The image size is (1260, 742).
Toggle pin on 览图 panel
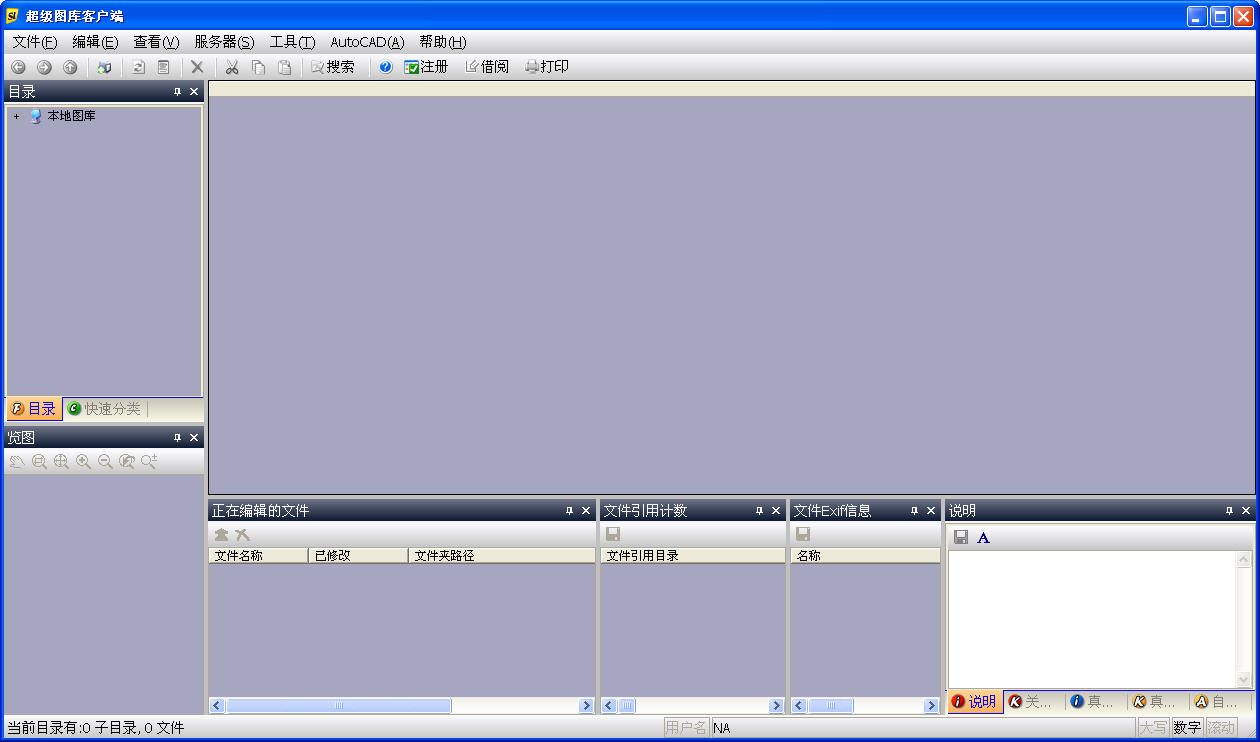point(177,438)
